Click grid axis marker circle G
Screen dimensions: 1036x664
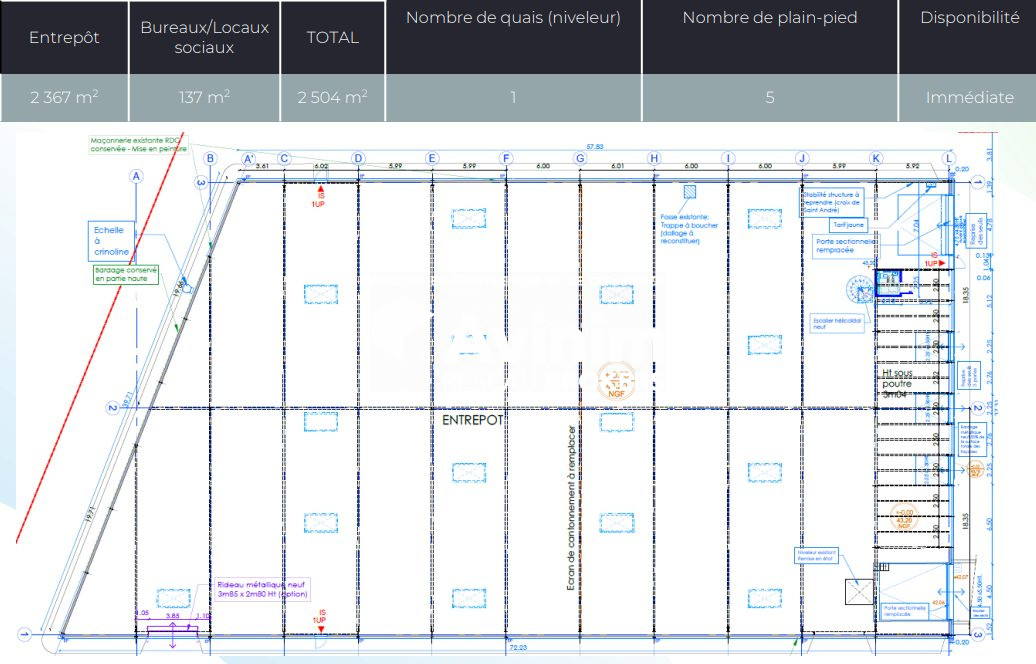[x=579, y=158]
